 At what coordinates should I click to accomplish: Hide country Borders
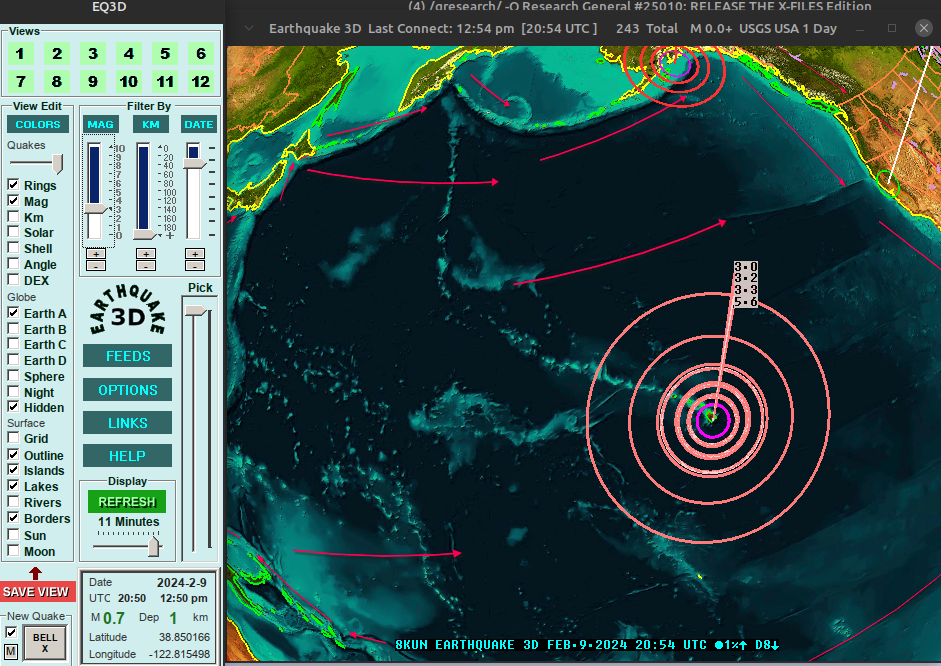pyautogui.click(x=13, y=518)
